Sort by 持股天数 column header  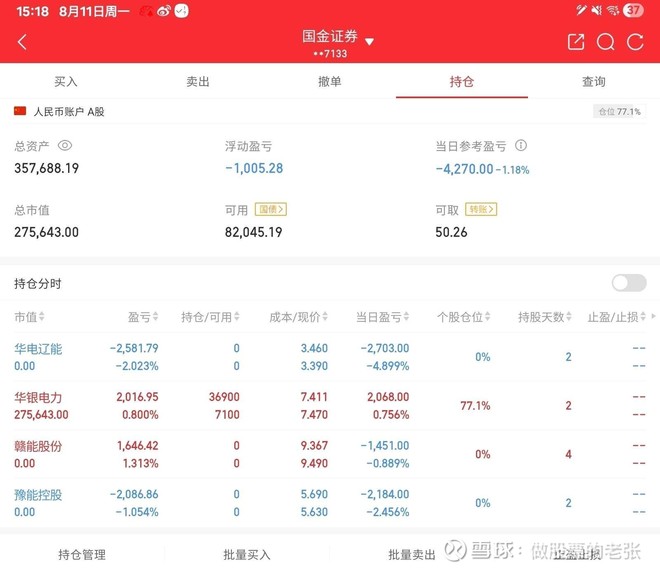click(545, 317)
